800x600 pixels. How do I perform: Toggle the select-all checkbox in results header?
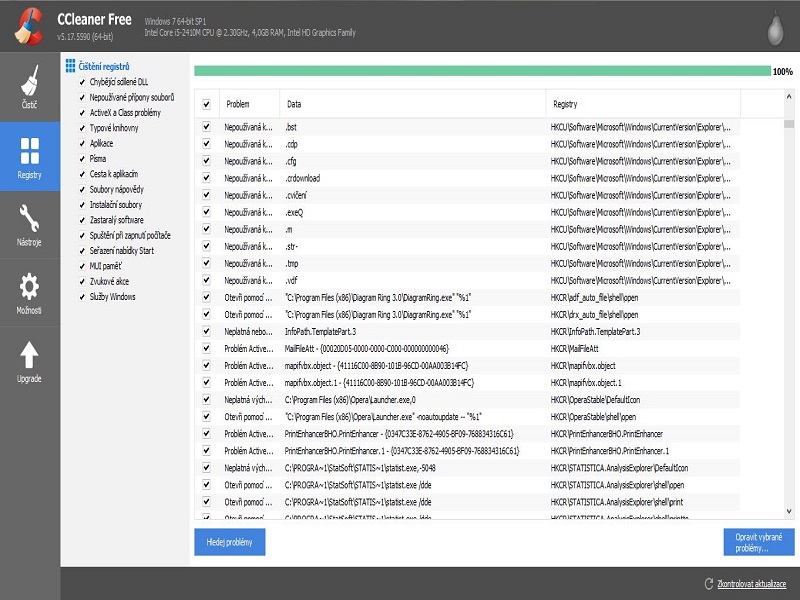coord(207,104)
